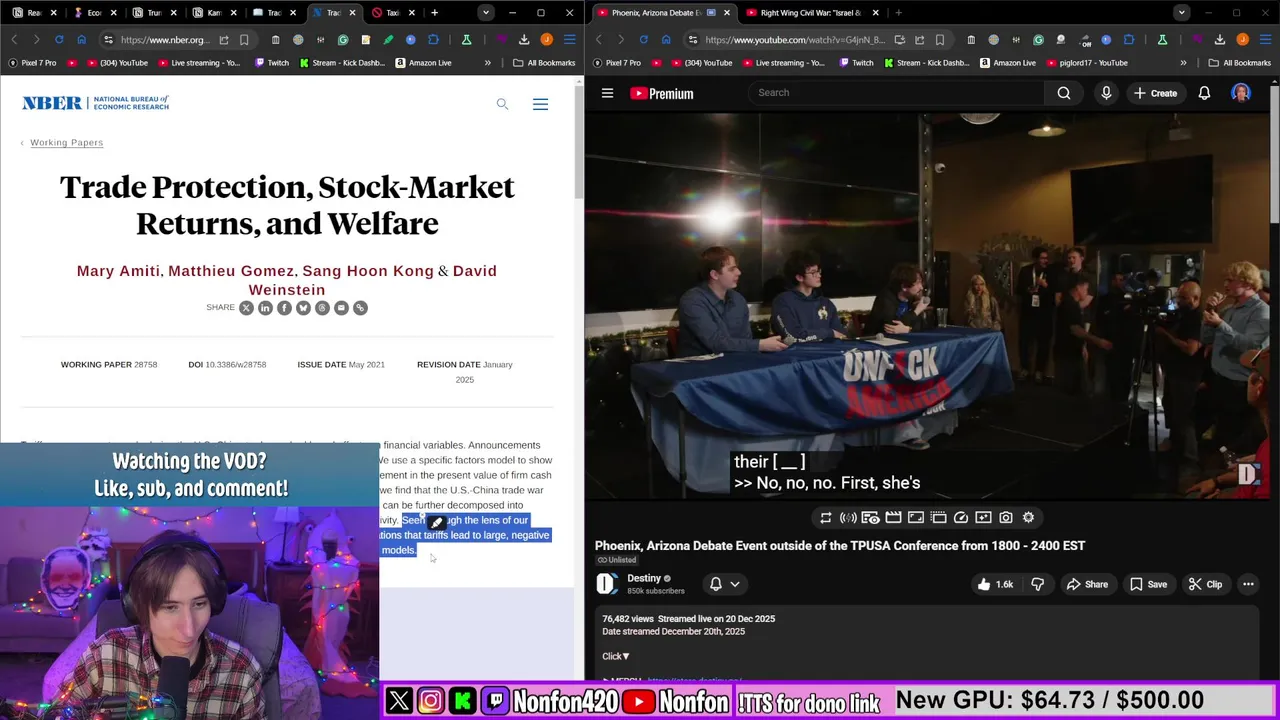Share the paper via LinkedIn icon
This screenshot has width=1280, height=720.
click(265, 308)
